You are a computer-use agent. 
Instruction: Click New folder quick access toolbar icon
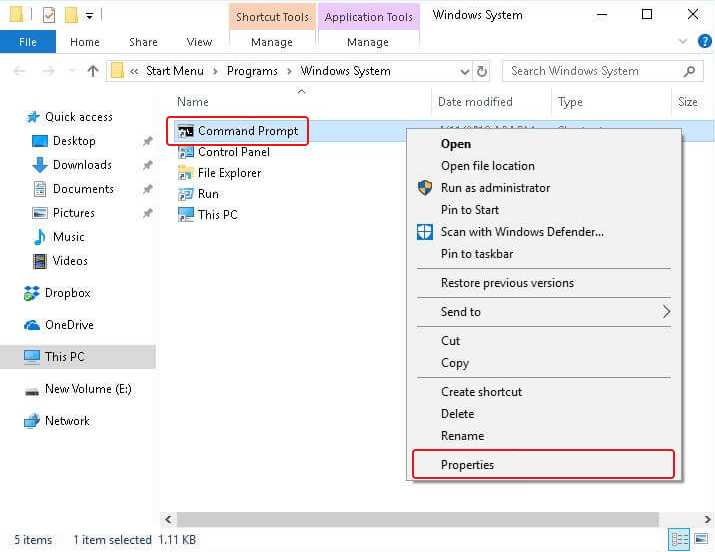(71, 15)
